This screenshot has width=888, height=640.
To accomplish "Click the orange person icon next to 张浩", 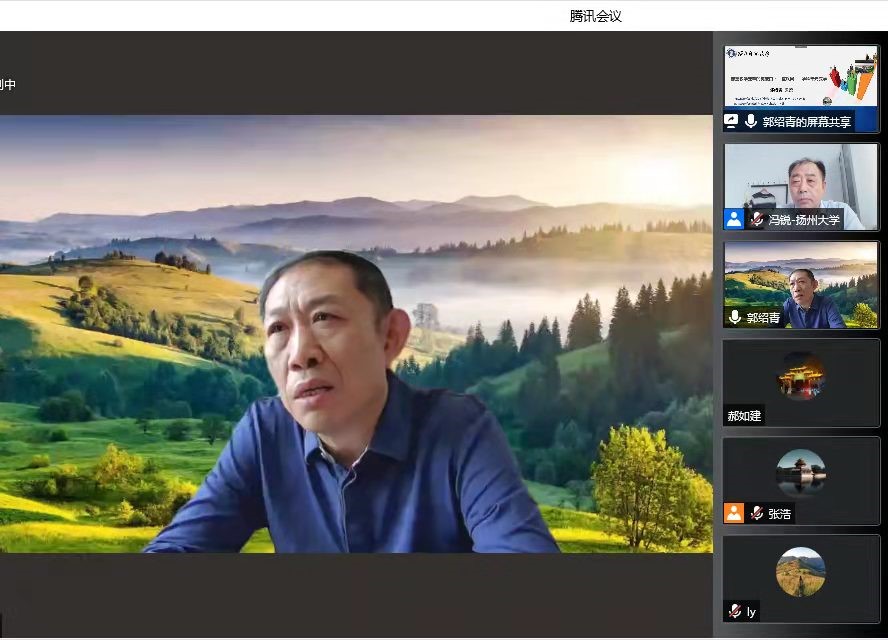I will coord(734,513).
